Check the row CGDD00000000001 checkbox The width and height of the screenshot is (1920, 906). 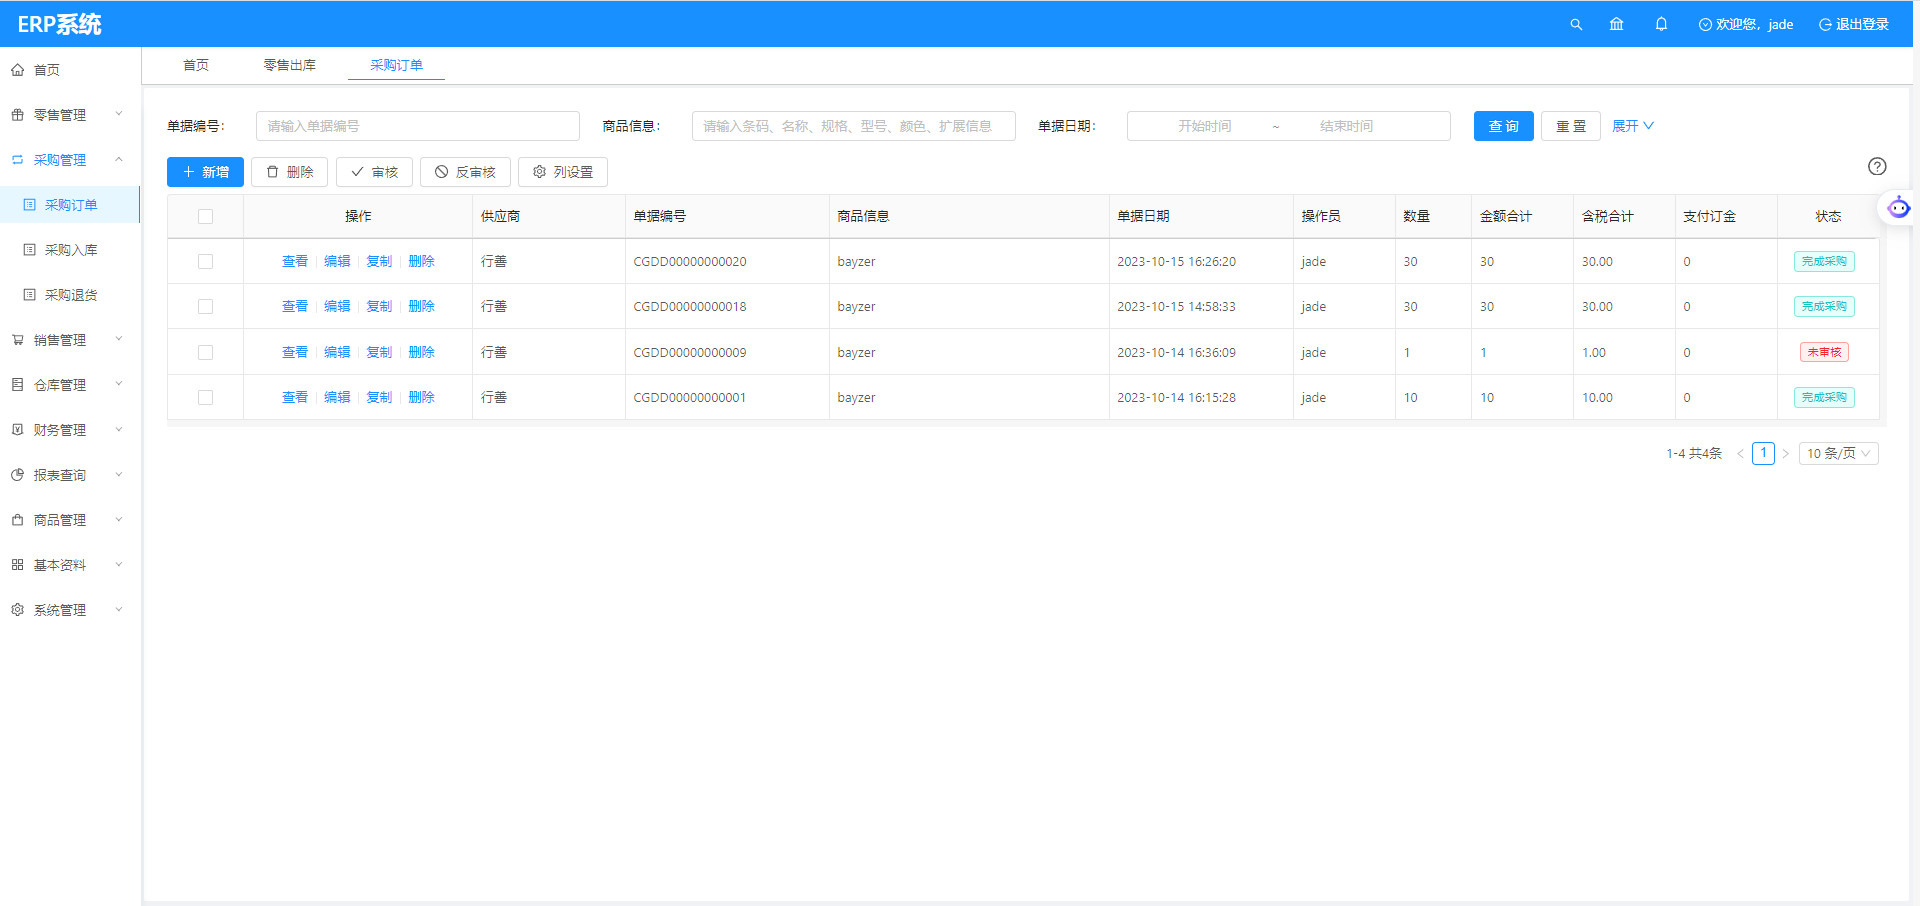tap(205, 397)
